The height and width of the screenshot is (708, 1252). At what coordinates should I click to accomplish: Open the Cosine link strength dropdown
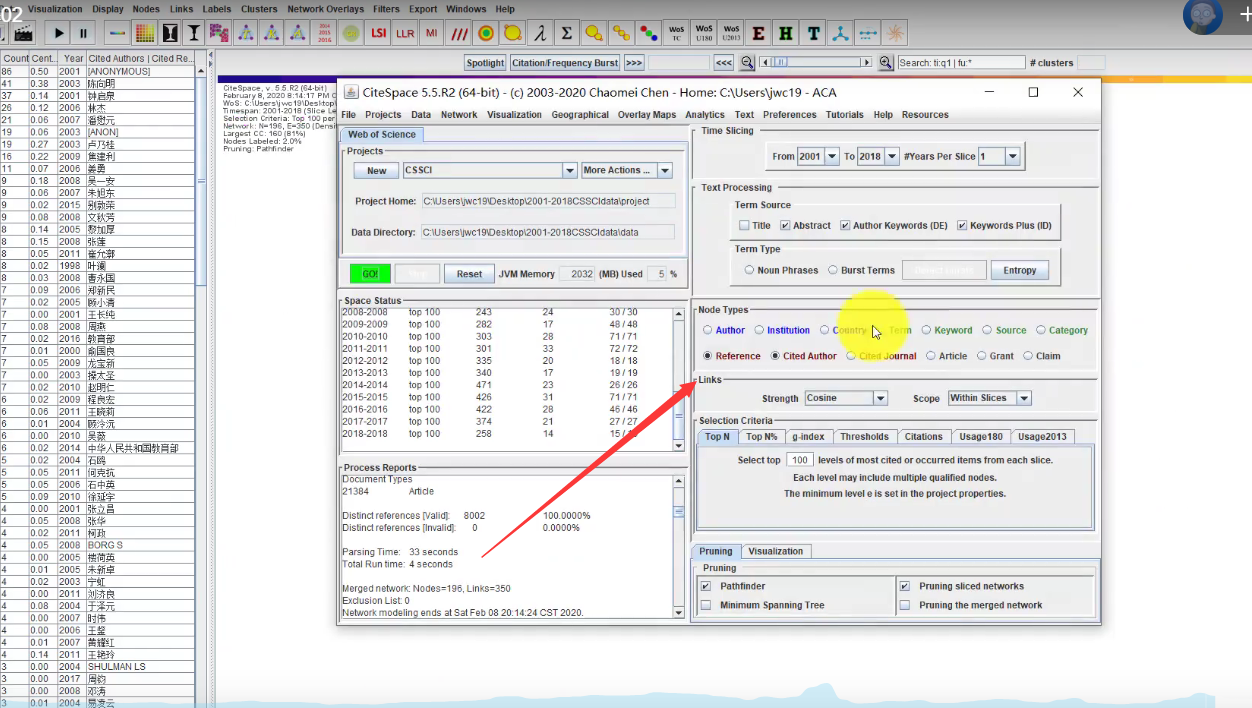(880, 398)
